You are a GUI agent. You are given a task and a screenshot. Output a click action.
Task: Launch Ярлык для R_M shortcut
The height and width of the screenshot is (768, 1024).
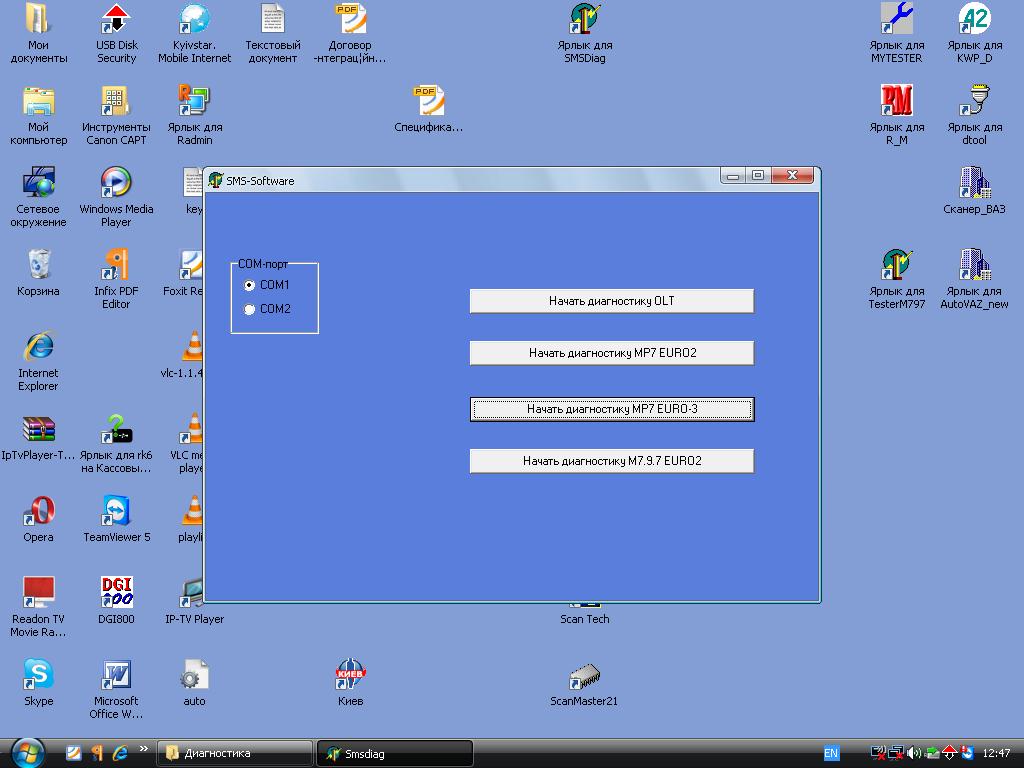[897, 115]
